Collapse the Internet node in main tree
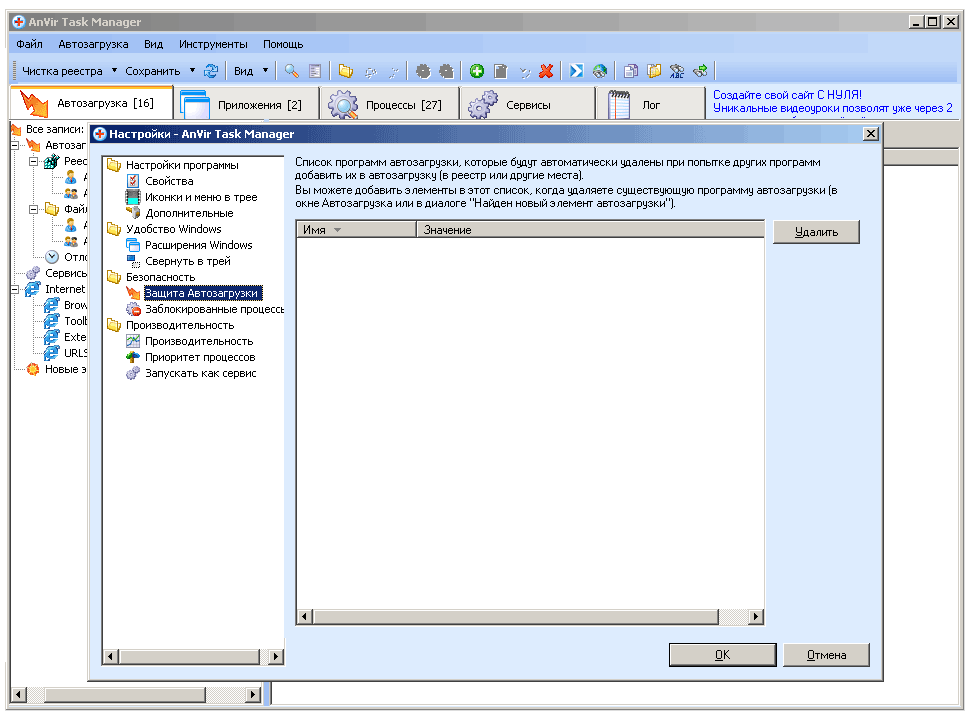The width and height of the screenshot is (969, 715). [16, 289]
